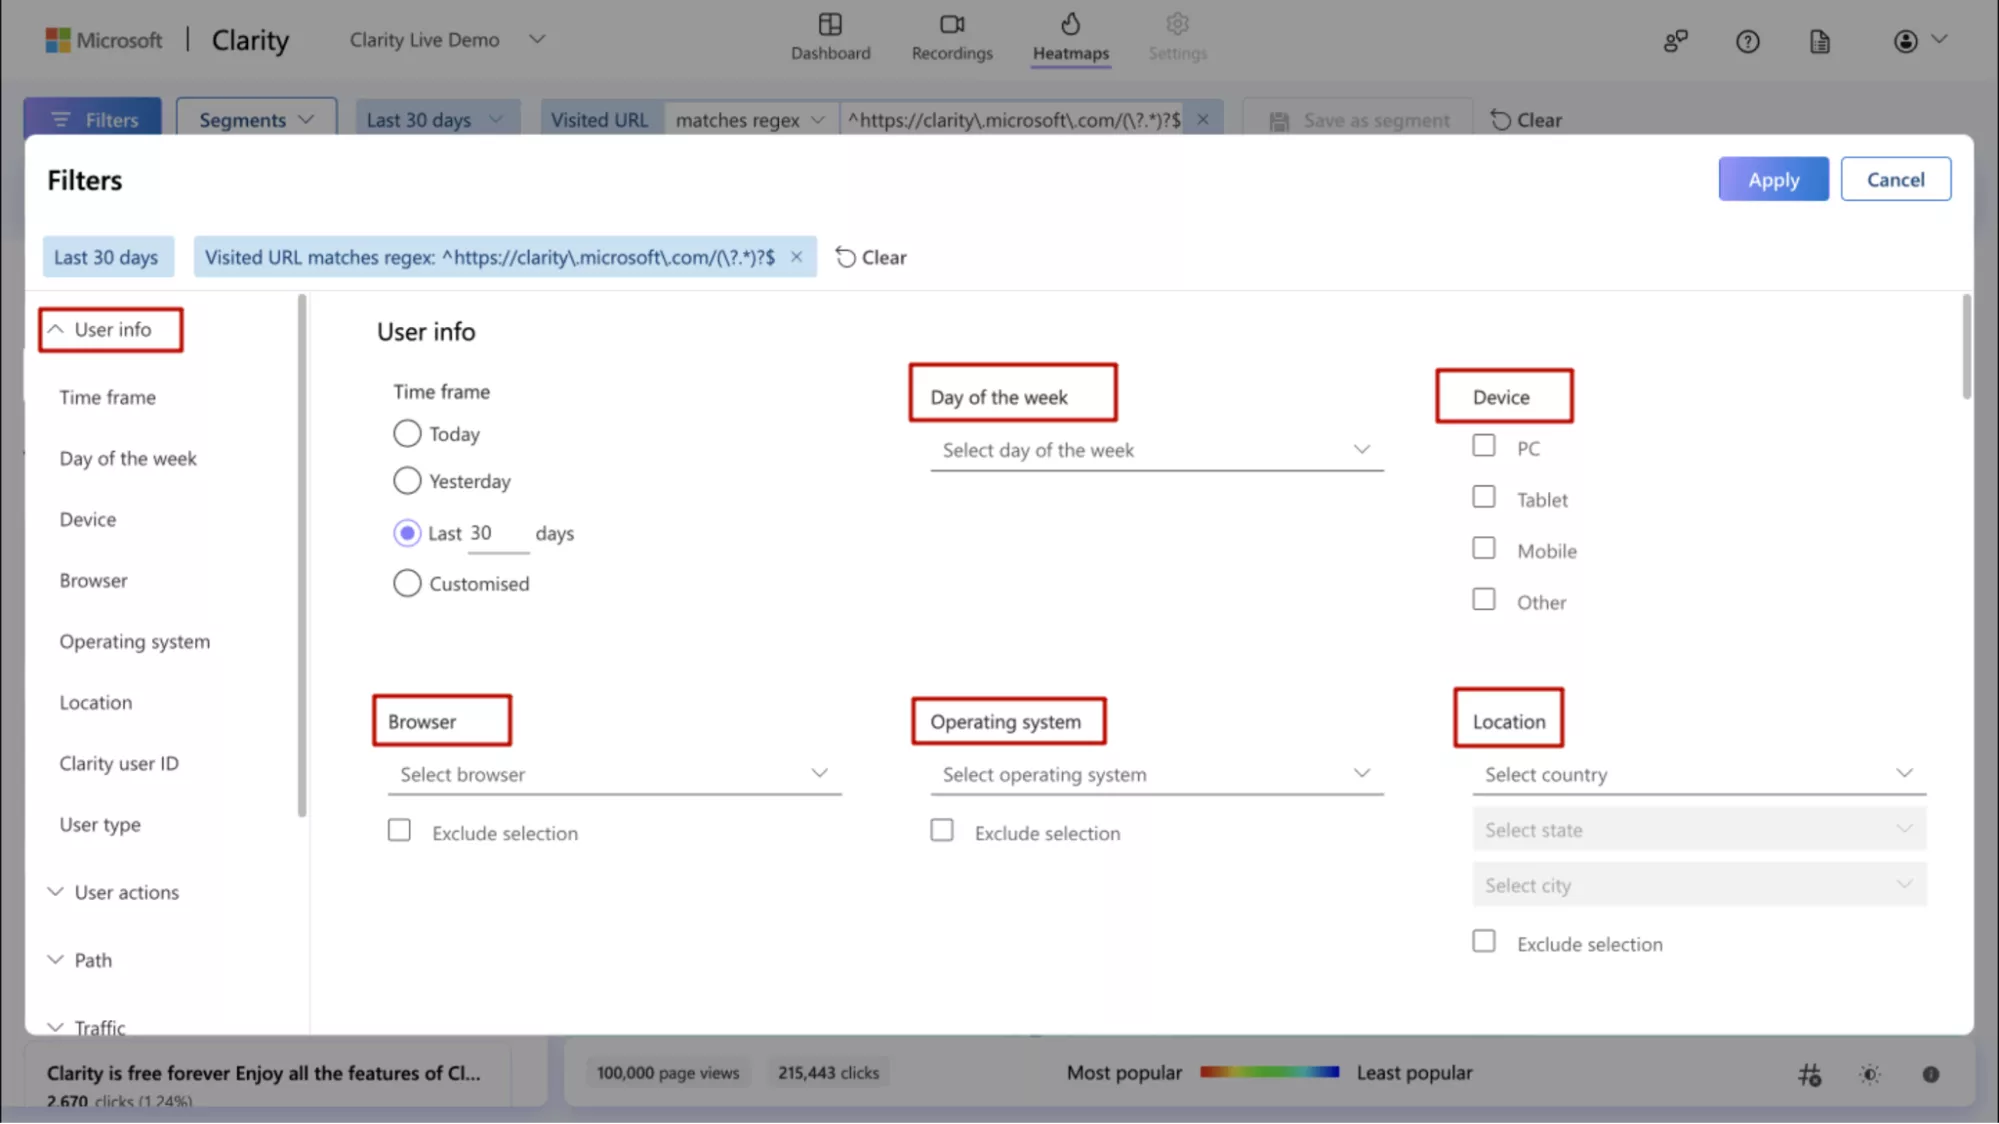
Task: Open the Recordings camera icon
Action: click(x=951, y=25)
